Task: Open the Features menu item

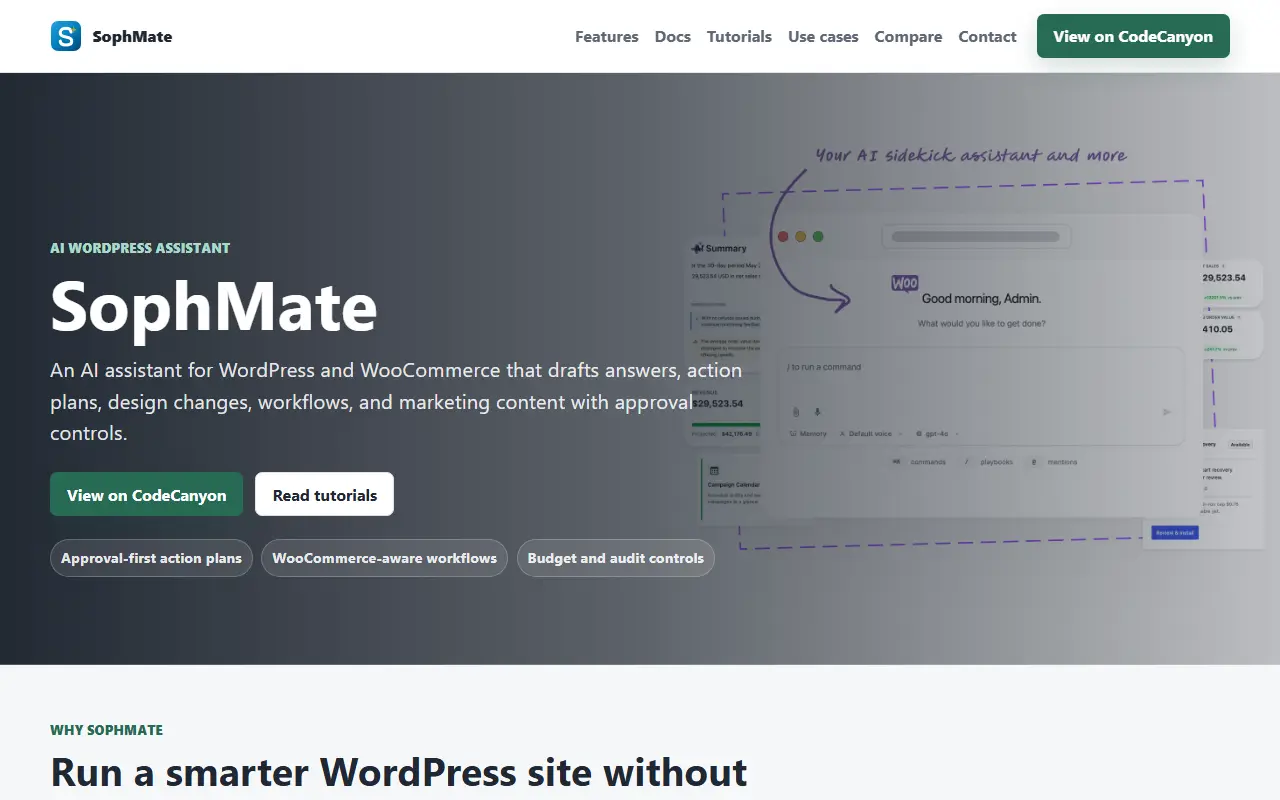Action: (607, 36)
